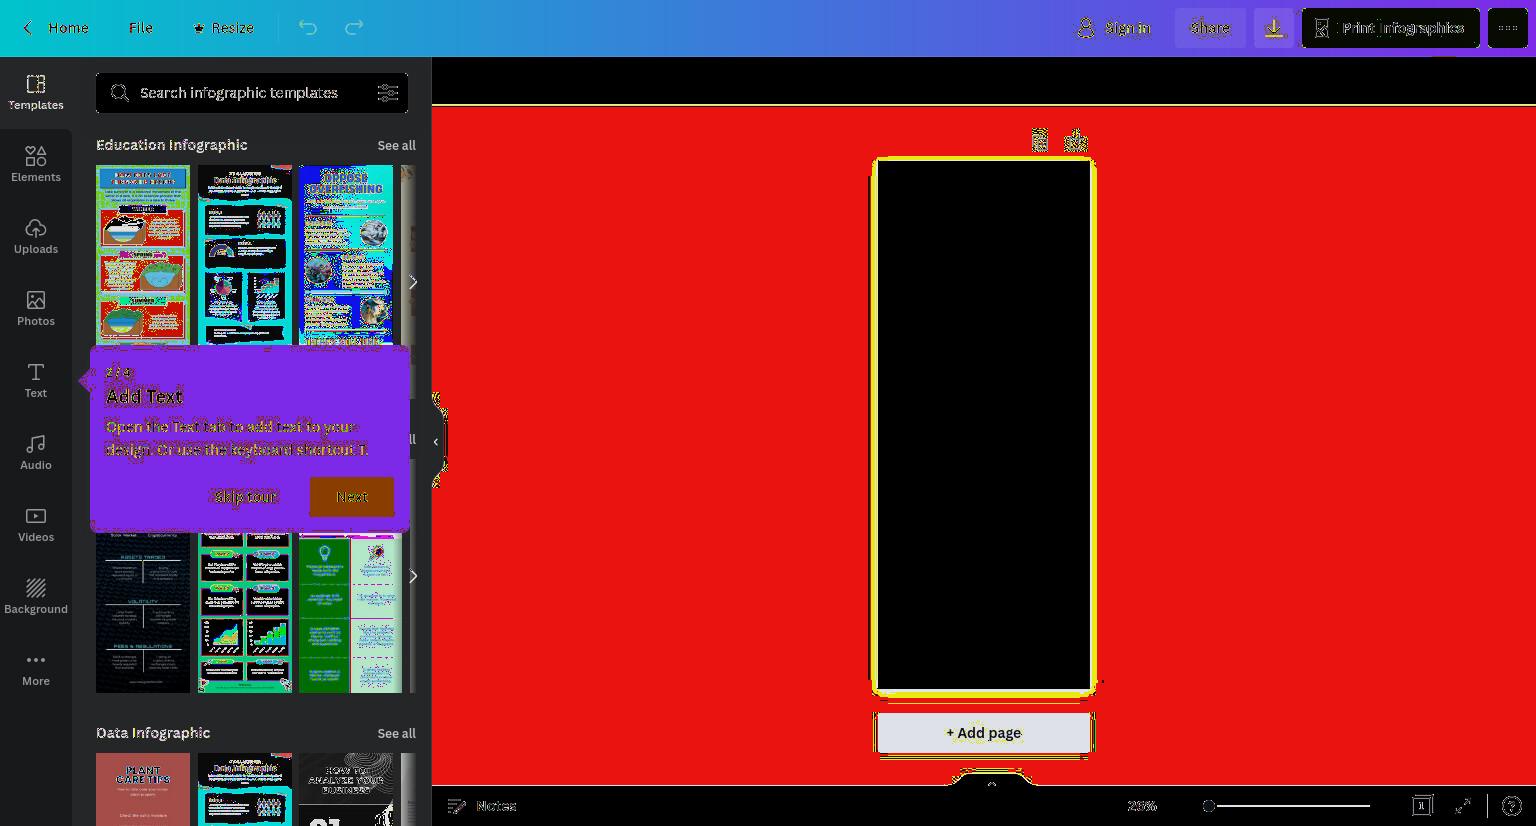Open the Templates sidebar tab
The height and width of the screenshot is (826, 1536).
point(36,92)
